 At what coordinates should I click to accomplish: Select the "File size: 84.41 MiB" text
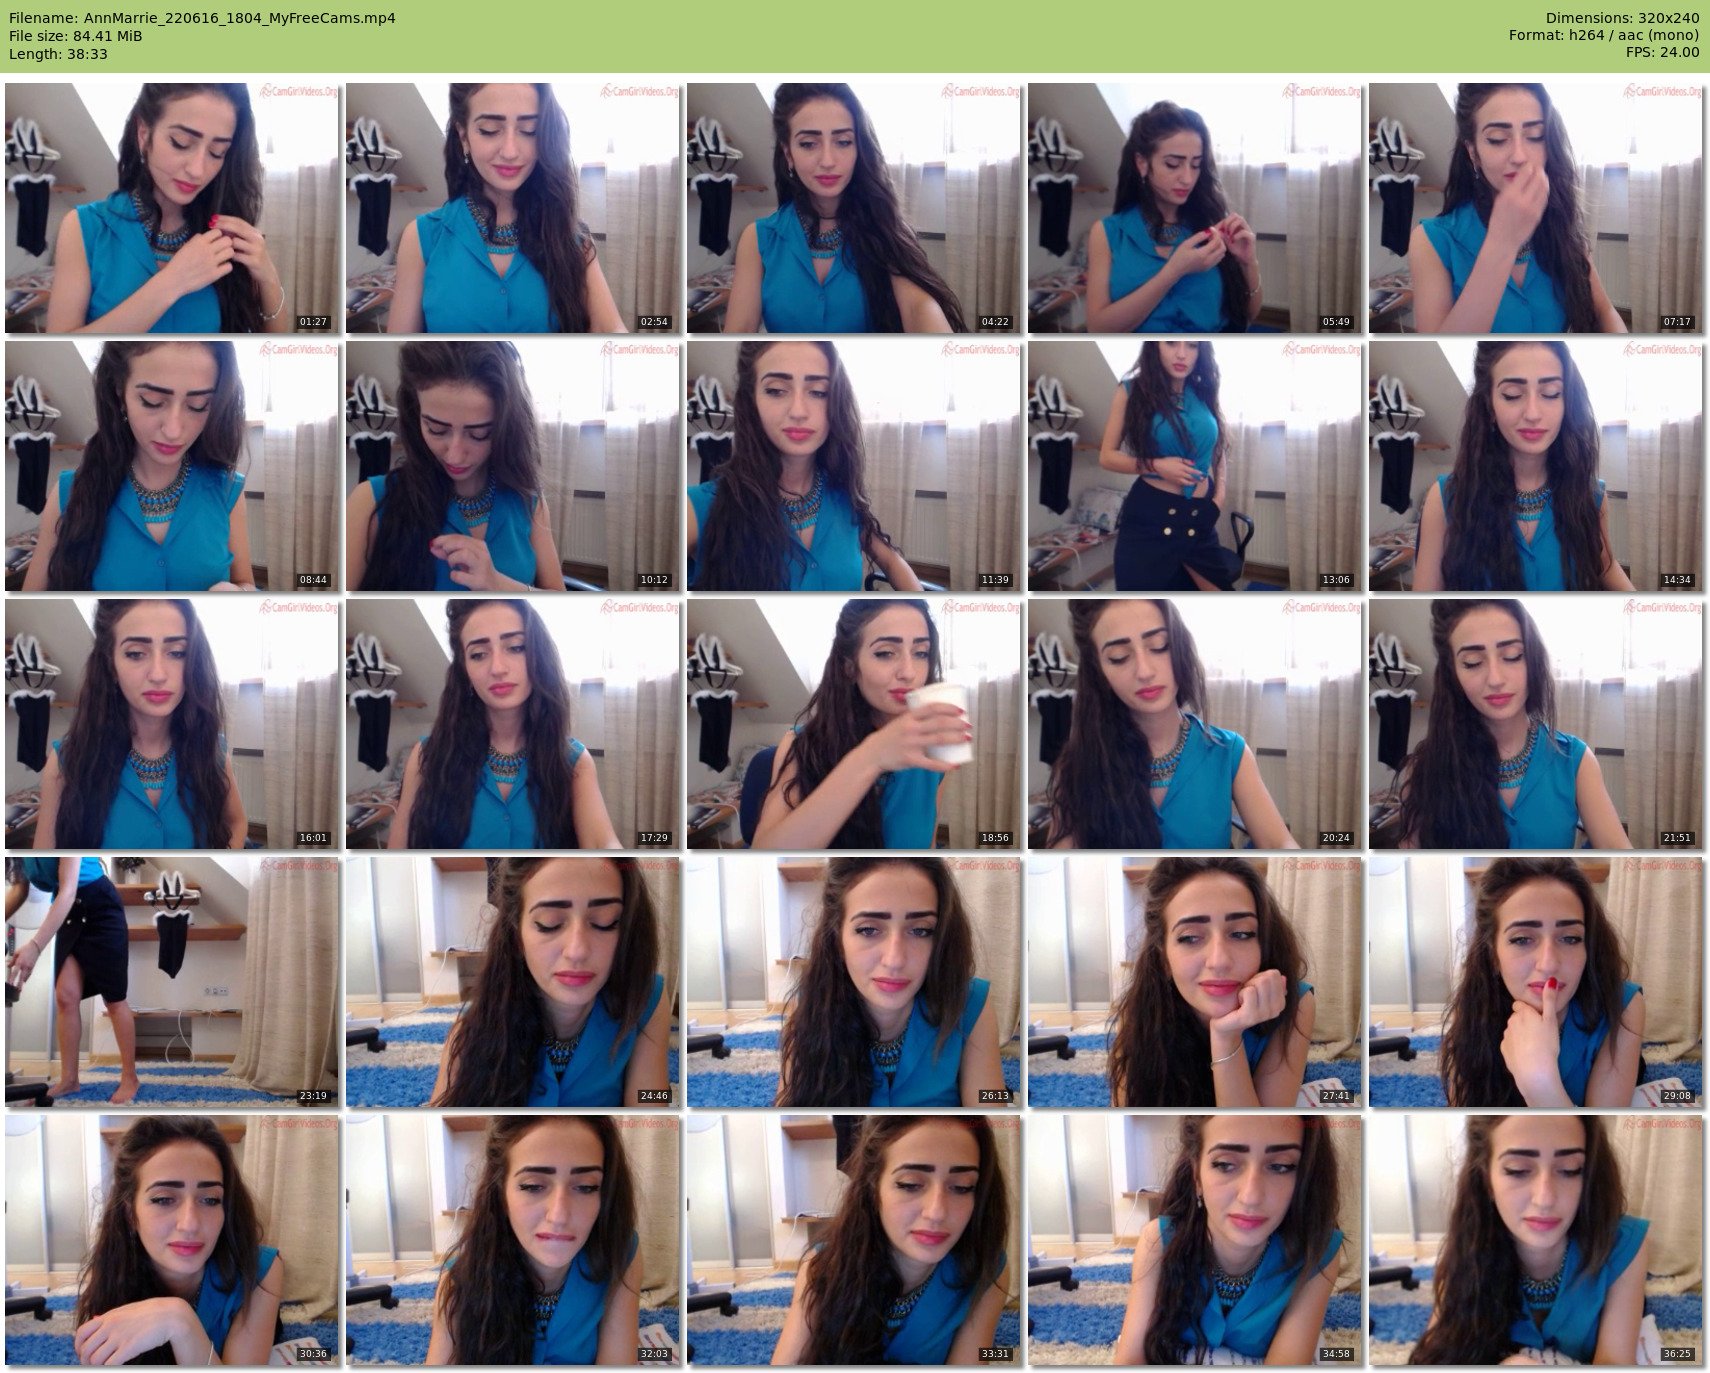(75, 36)
